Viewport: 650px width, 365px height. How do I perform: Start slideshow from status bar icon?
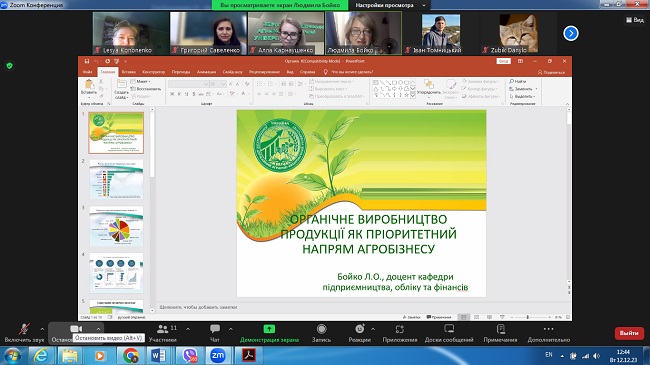(502, 317)
